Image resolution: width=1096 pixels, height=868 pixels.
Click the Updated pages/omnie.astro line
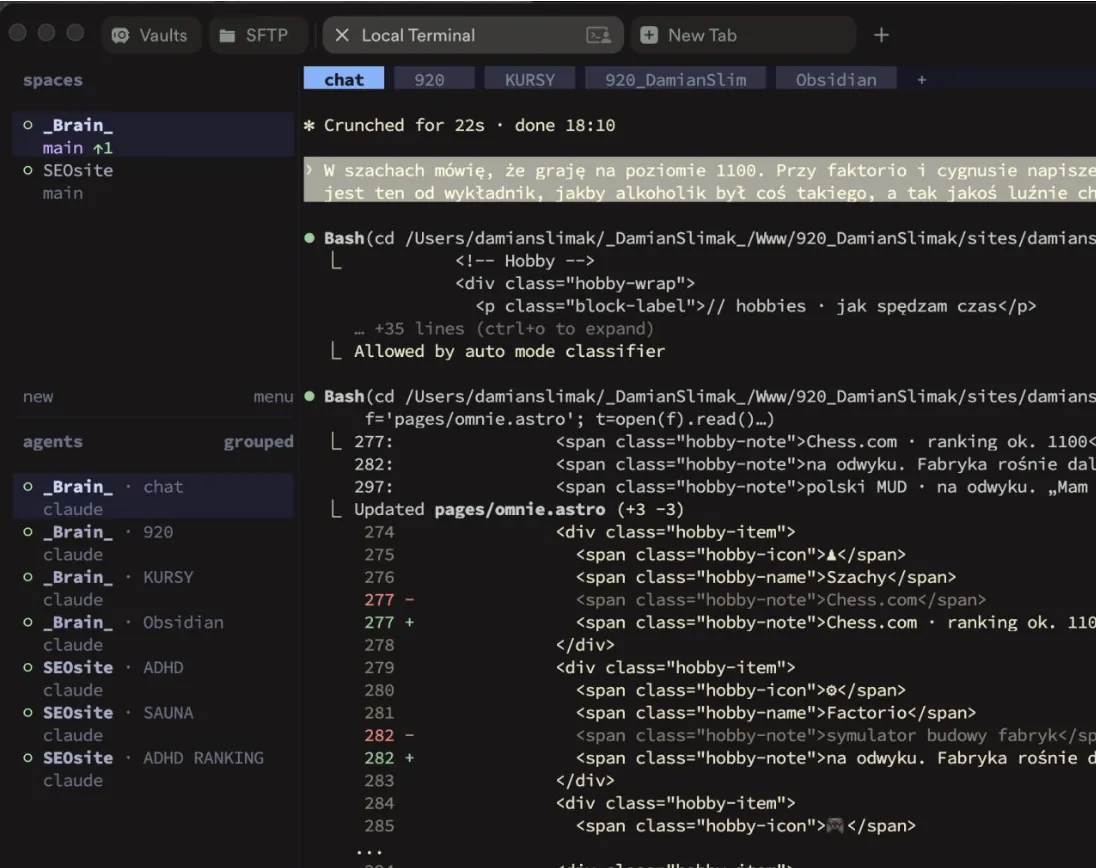tap(519, 509)
